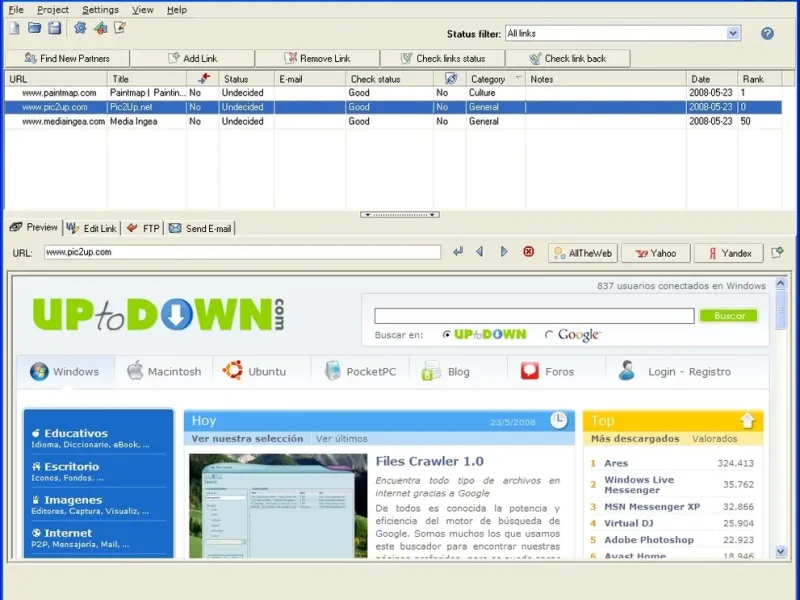Search with the AllTheWeb button
The width and height of the screenshot is (800, 600).
click(583, 253)
